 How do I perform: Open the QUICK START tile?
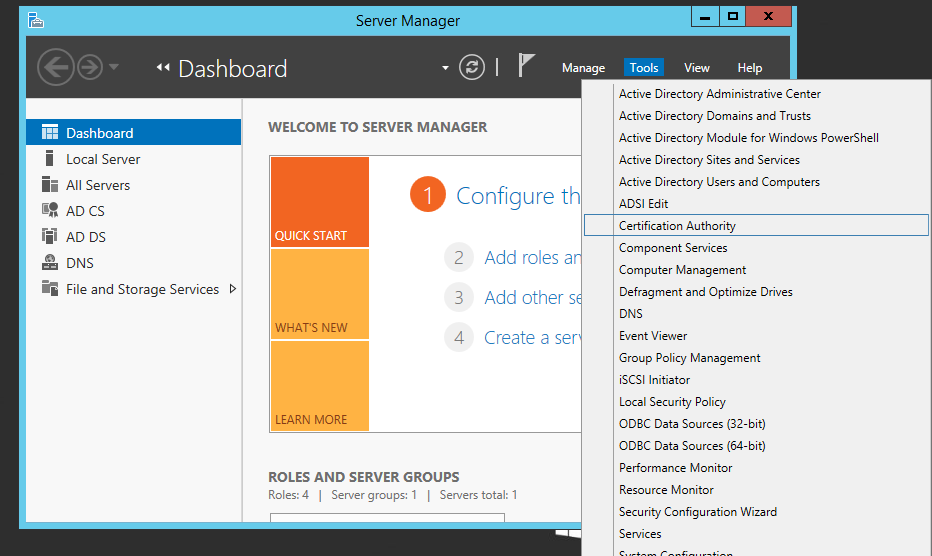click(320, 202)
